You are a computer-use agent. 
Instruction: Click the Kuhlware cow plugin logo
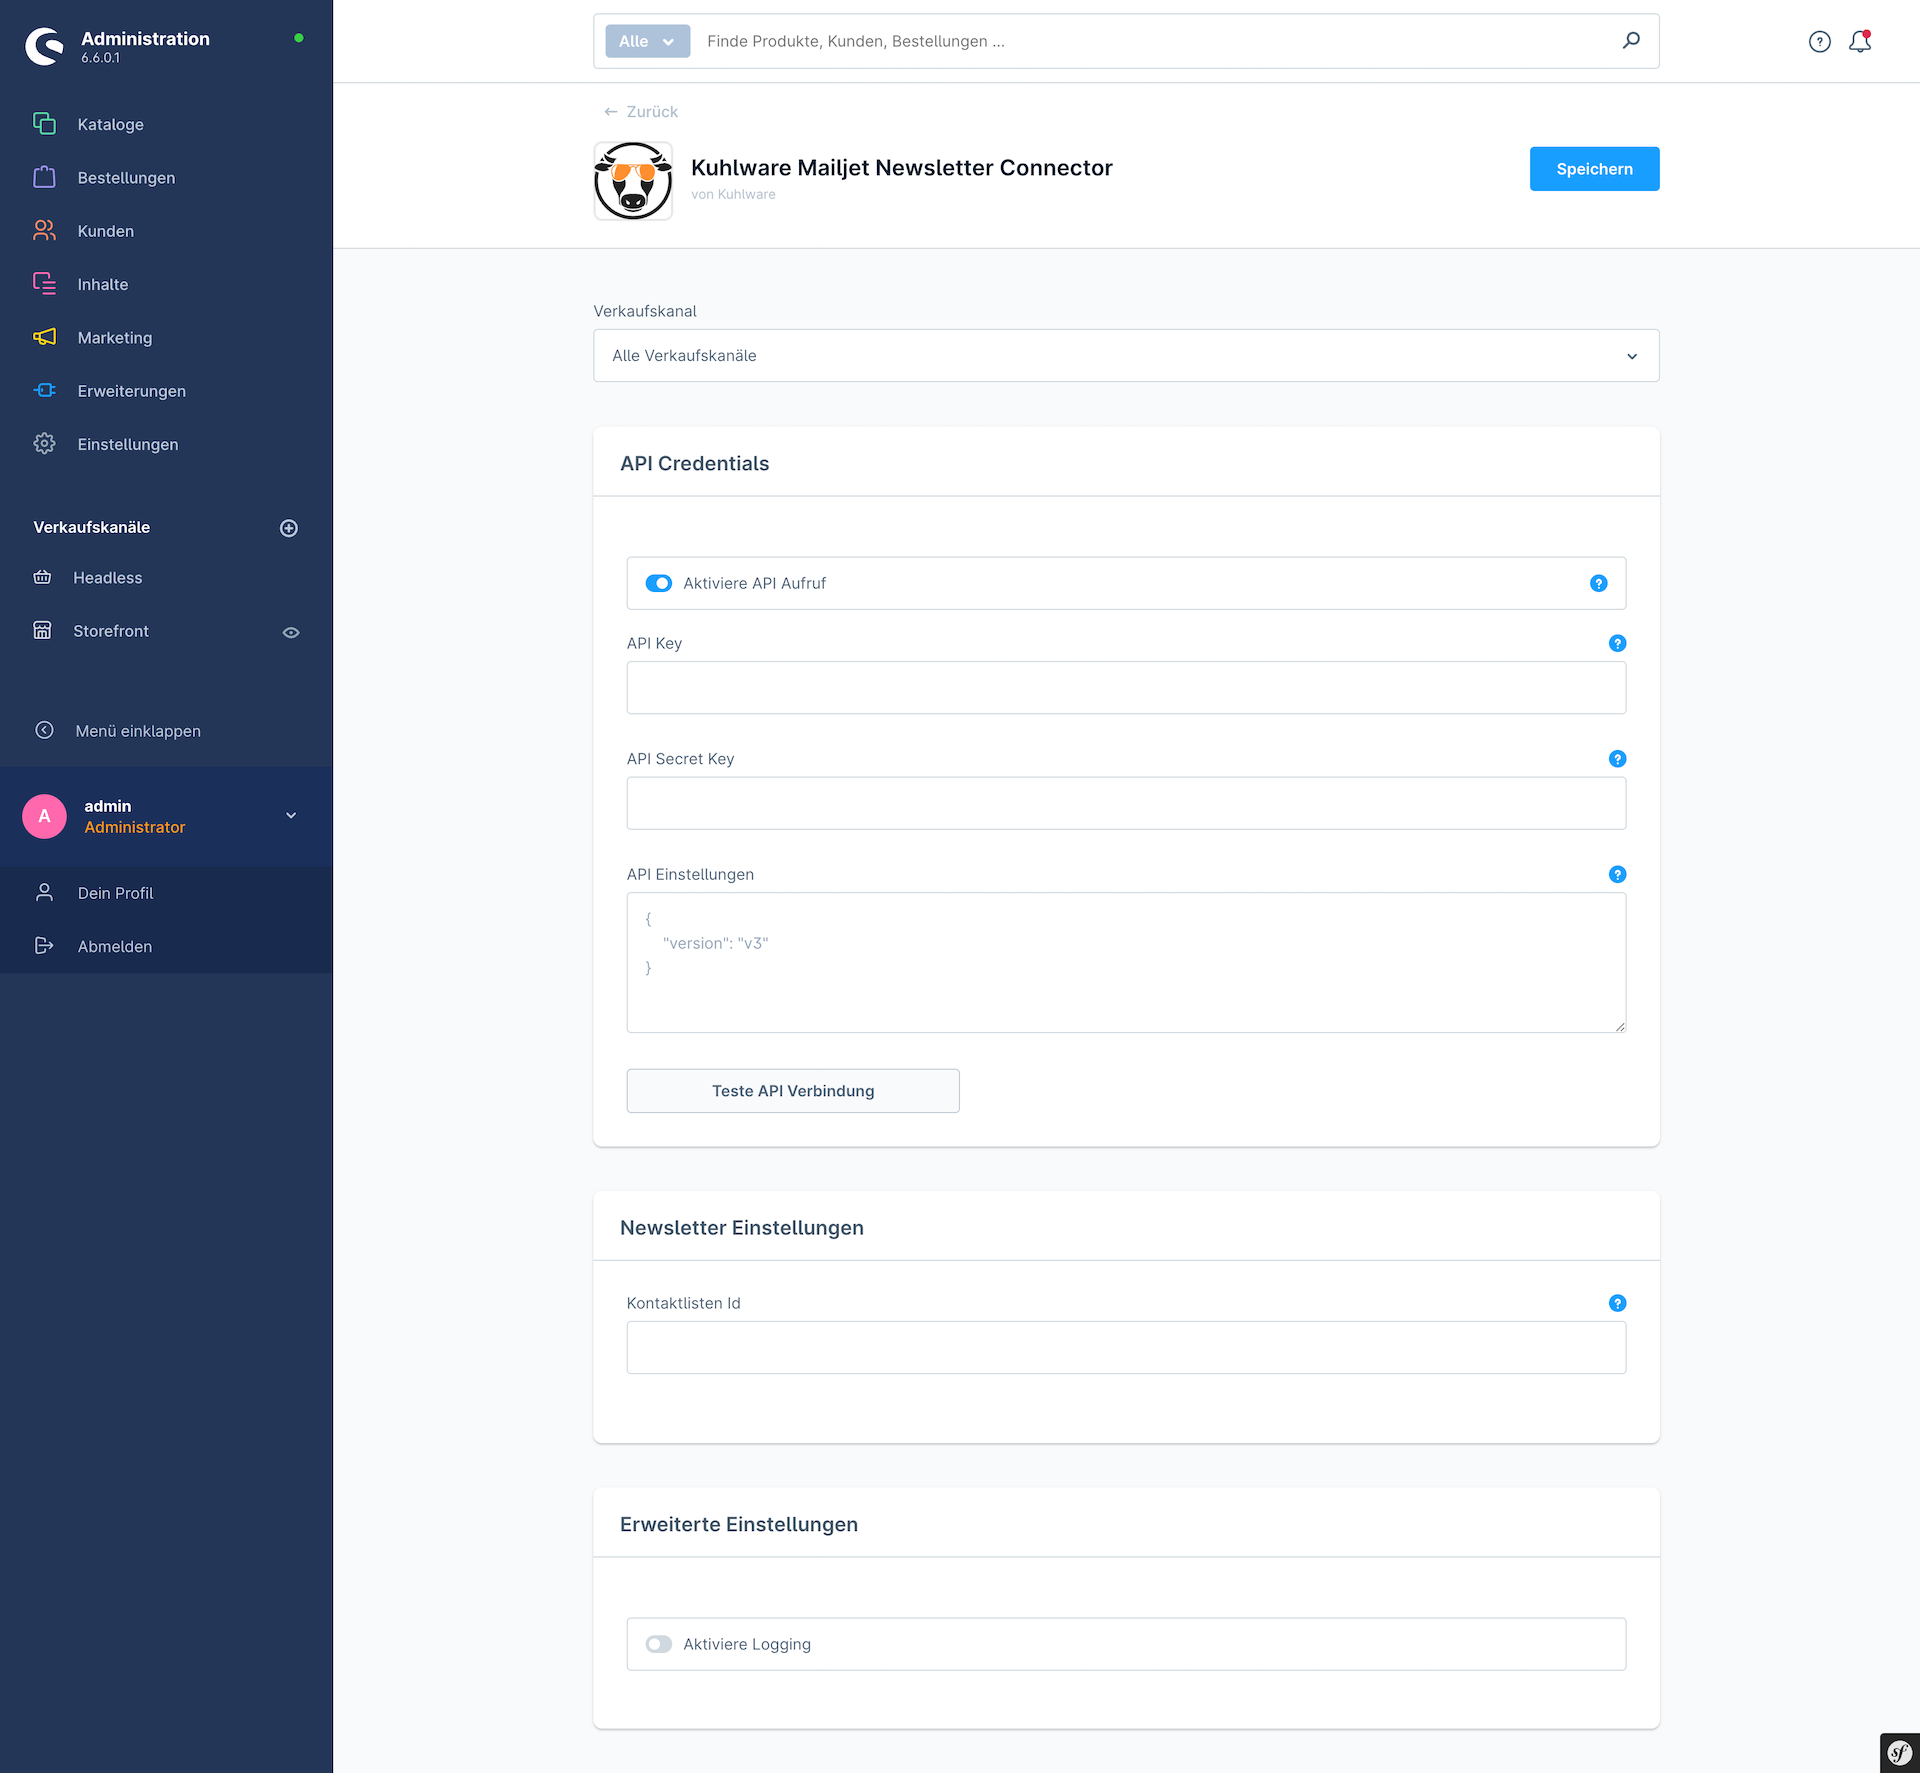(x=633, y=180)
